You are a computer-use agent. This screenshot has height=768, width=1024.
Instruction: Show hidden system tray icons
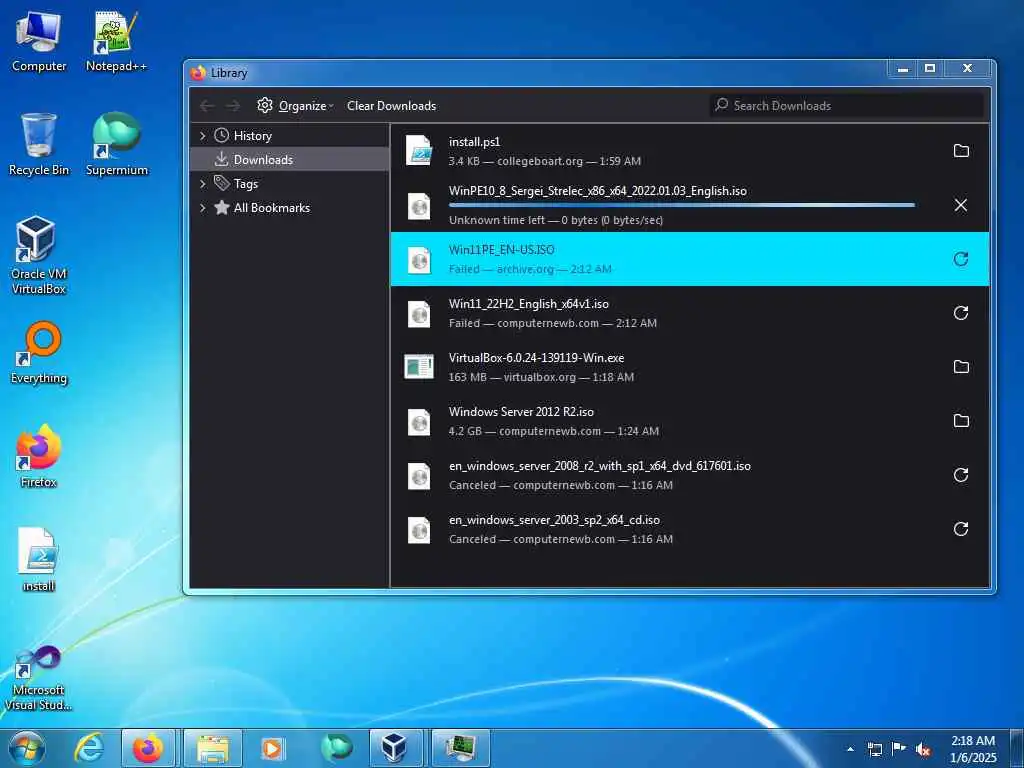[x=850, y=749]
